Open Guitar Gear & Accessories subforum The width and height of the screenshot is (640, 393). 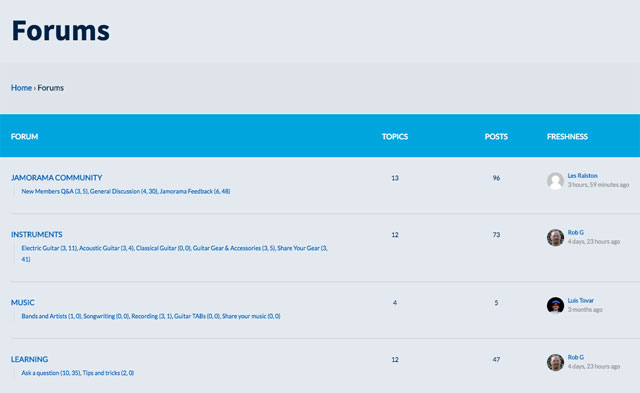point(234,248)
